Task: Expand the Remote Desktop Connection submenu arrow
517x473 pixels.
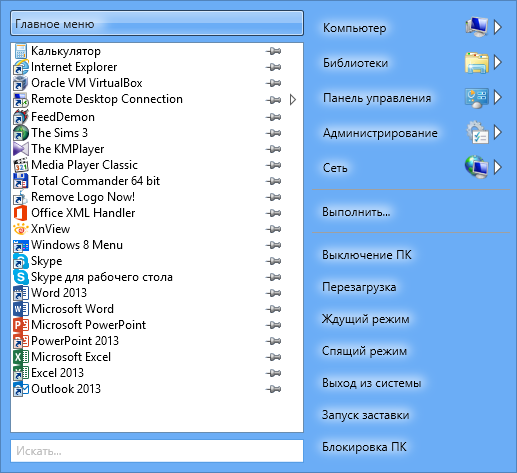Action: point(293,100)
